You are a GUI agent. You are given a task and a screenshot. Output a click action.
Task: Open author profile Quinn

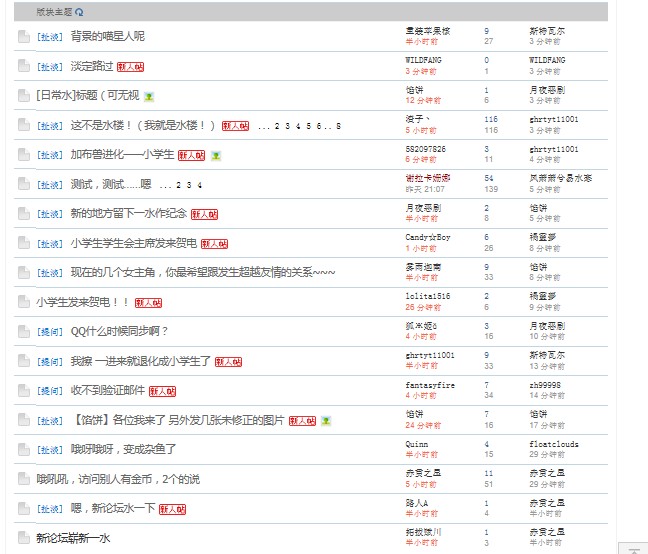click(x=417, y=444)
